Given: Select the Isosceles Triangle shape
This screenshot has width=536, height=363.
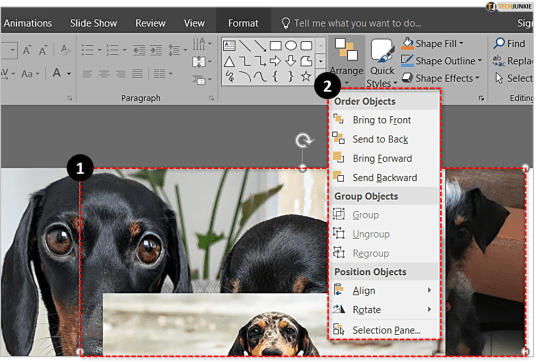Looking at the screenshot, I should click(x=229, y=62).
